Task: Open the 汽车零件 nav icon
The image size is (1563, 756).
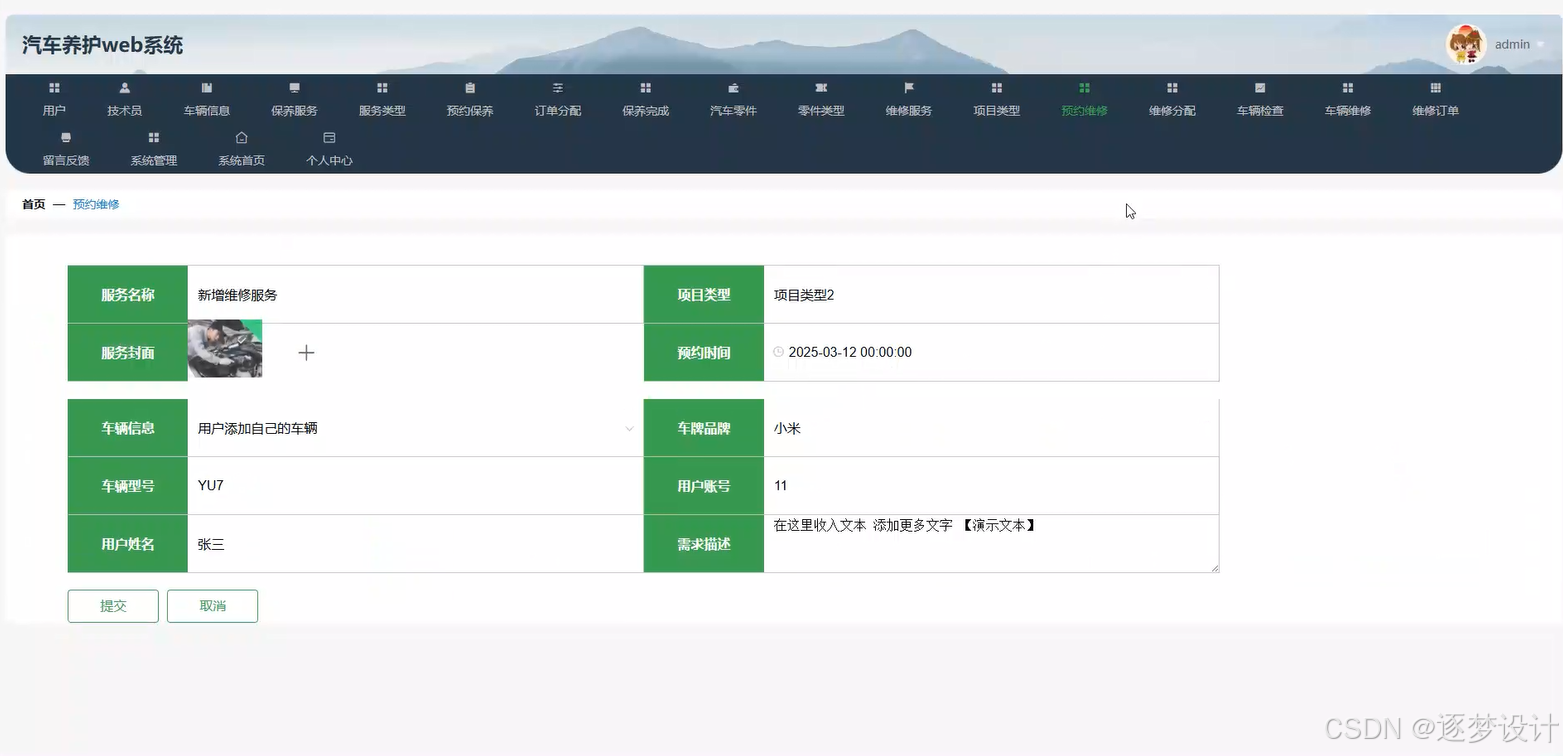Action: [x=733, y=88]
